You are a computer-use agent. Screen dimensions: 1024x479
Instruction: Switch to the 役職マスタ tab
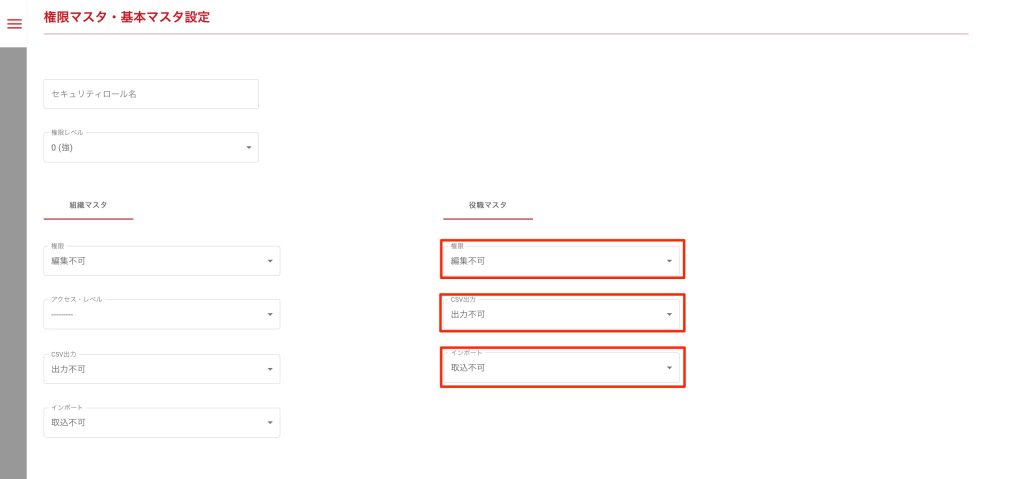tap(488, 205)
